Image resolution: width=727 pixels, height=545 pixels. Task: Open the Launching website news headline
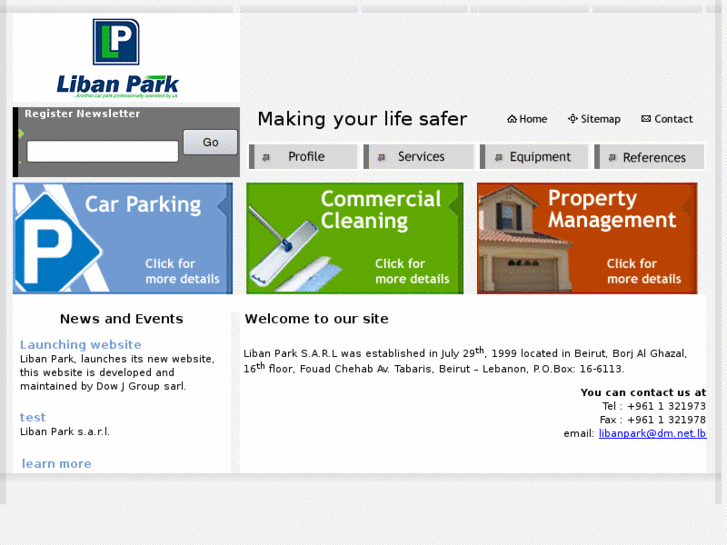pyautogui.click(x=81, y=345)
